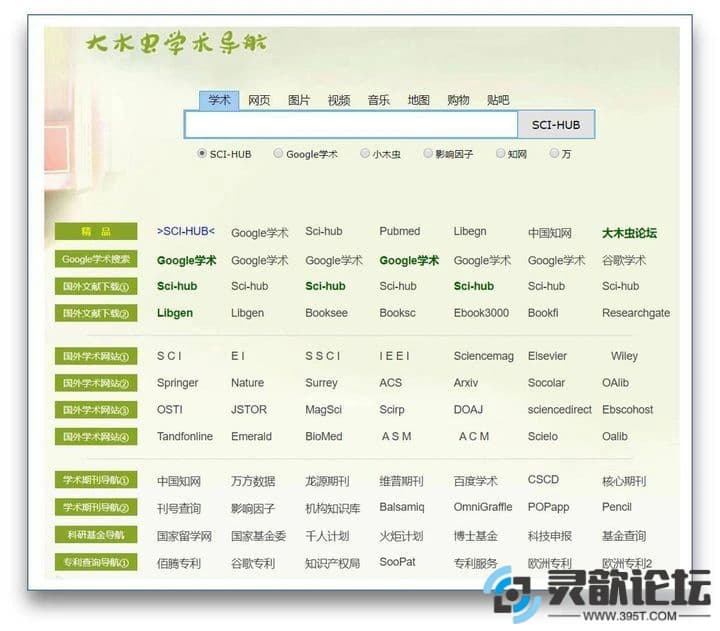Visit the DOAJ link
This screenshot has height=631, width=720.
(468, 409)
